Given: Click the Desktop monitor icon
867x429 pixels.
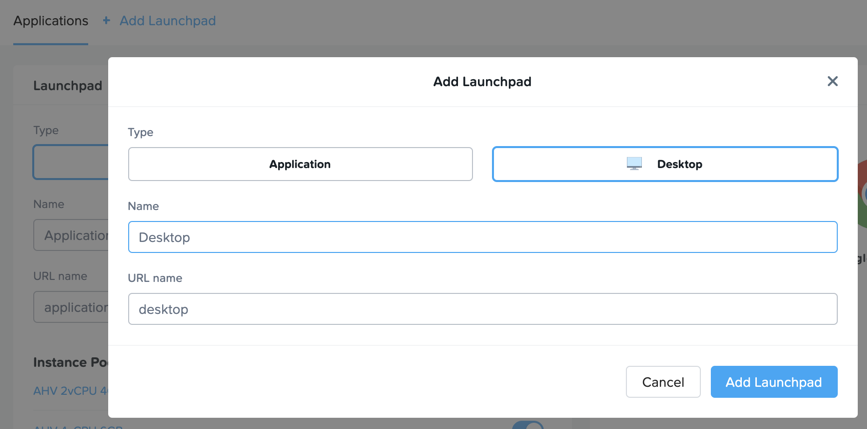Looking at the screenshot, I should (x=634, y=164).
